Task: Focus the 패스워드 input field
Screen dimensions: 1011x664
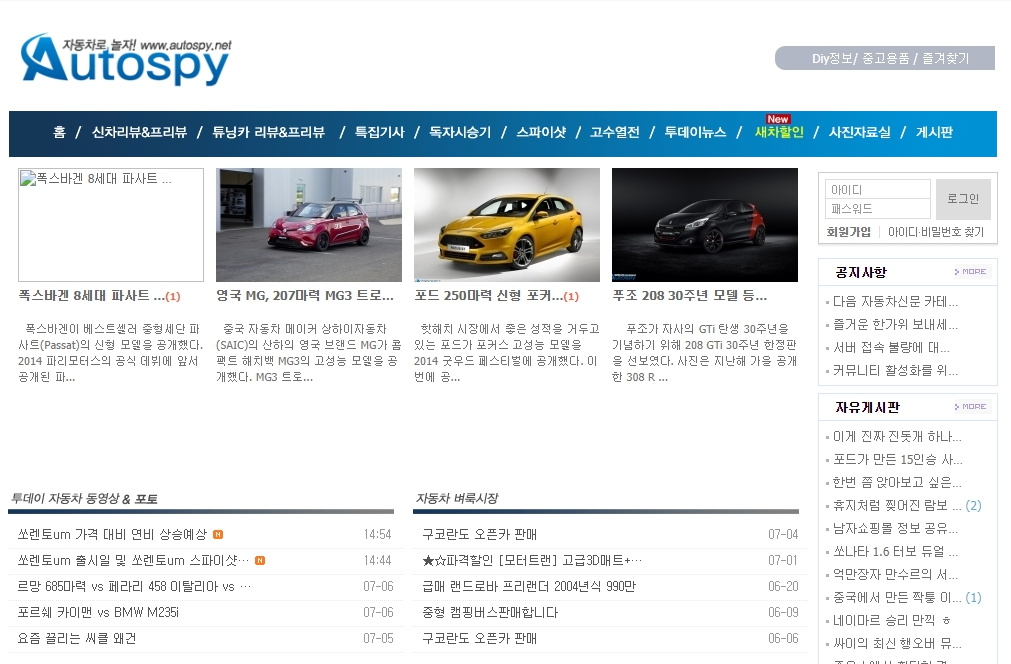Action: click(x=877, y=209)
